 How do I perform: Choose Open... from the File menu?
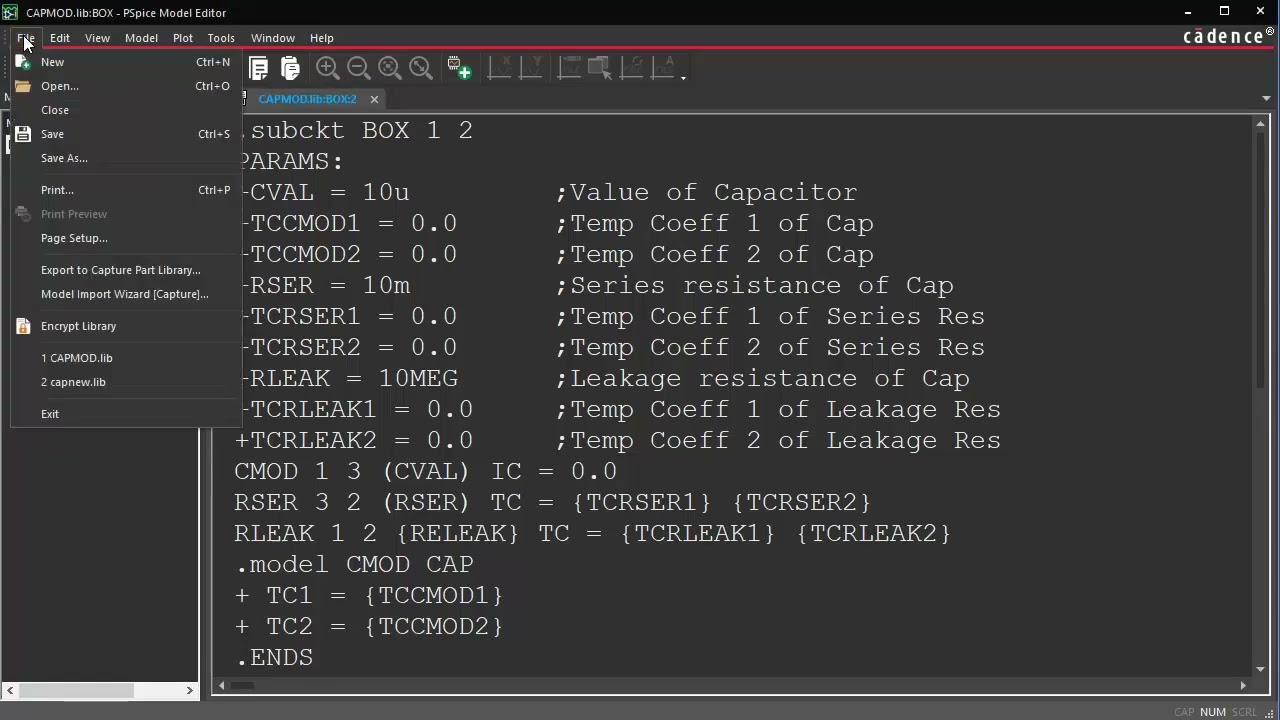tap(125, 86)
